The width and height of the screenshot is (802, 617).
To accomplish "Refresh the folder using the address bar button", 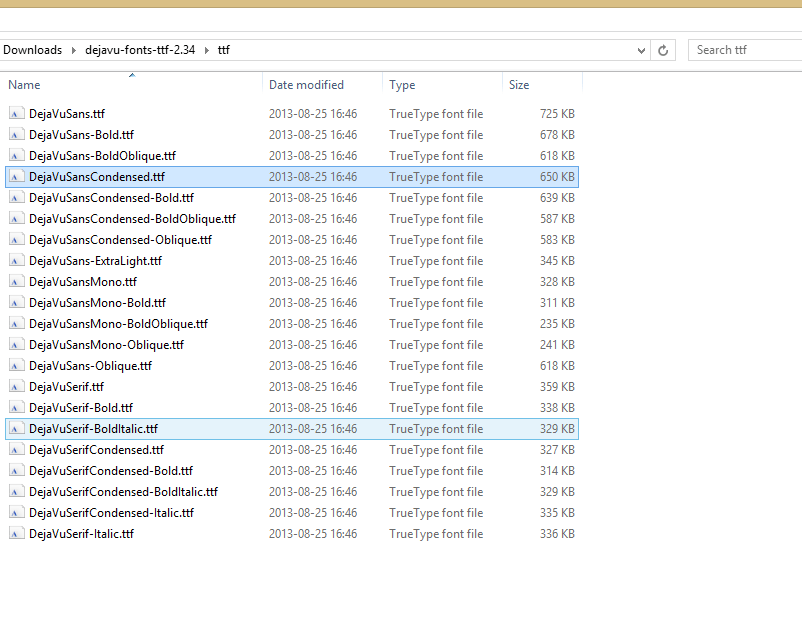I will click(663, 50).
